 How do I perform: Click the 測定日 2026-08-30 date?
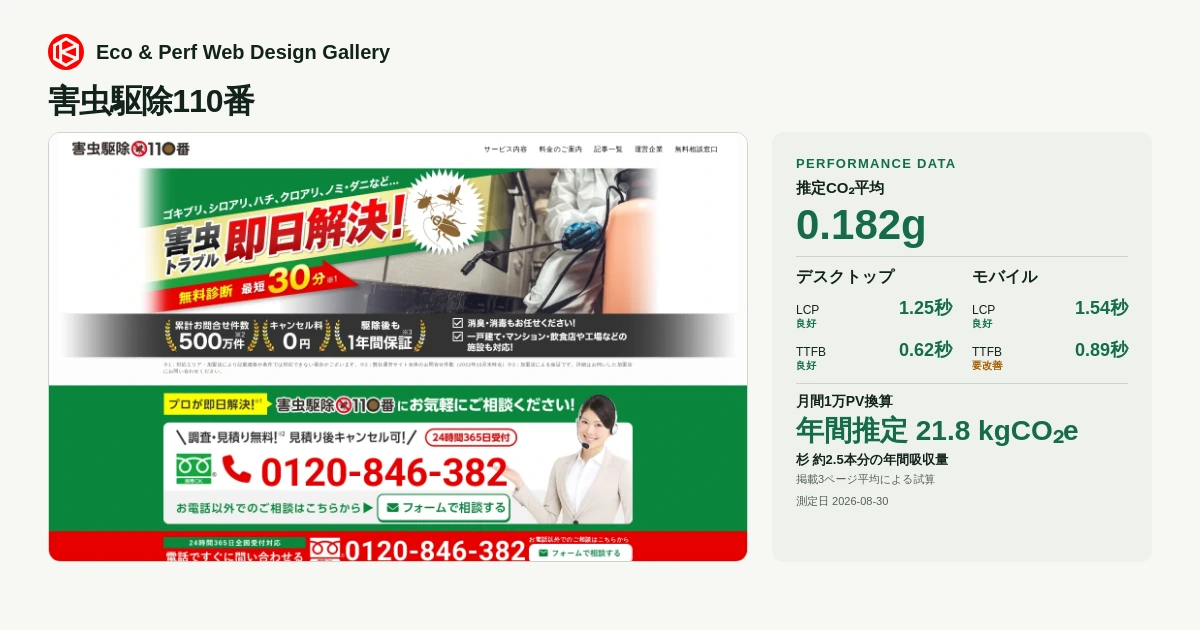click(842, 501)
